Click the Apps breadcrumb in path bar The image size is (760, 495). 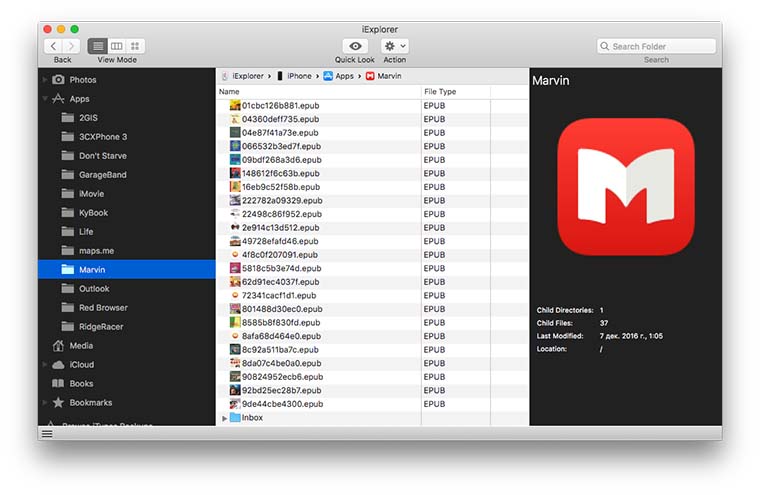click(x=344, y=76)
